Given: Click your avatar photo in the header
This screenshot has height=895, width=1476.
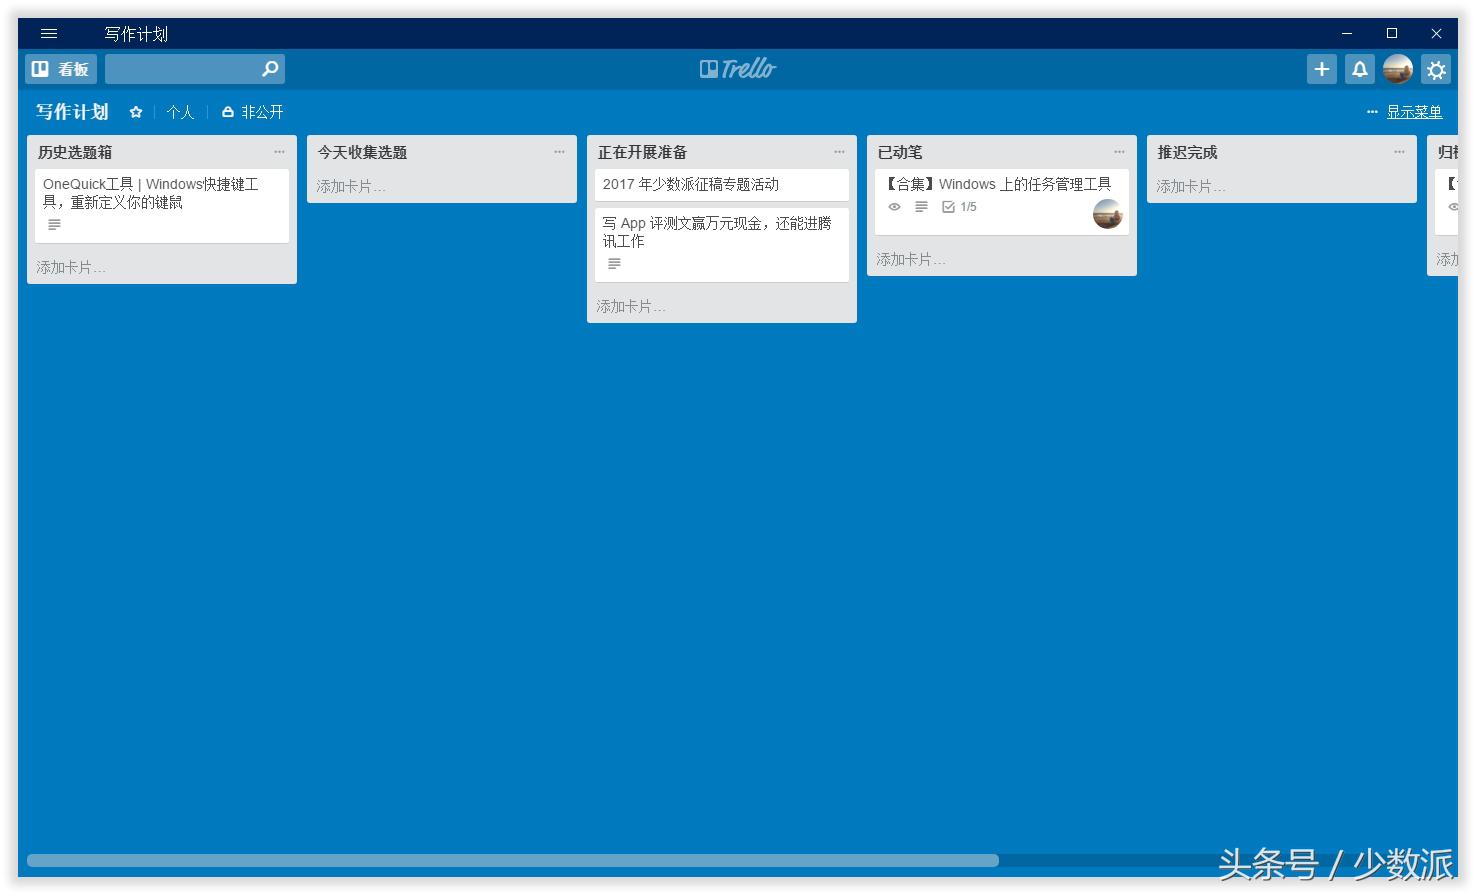Looking at the screenshot, I should (1397, 69).
